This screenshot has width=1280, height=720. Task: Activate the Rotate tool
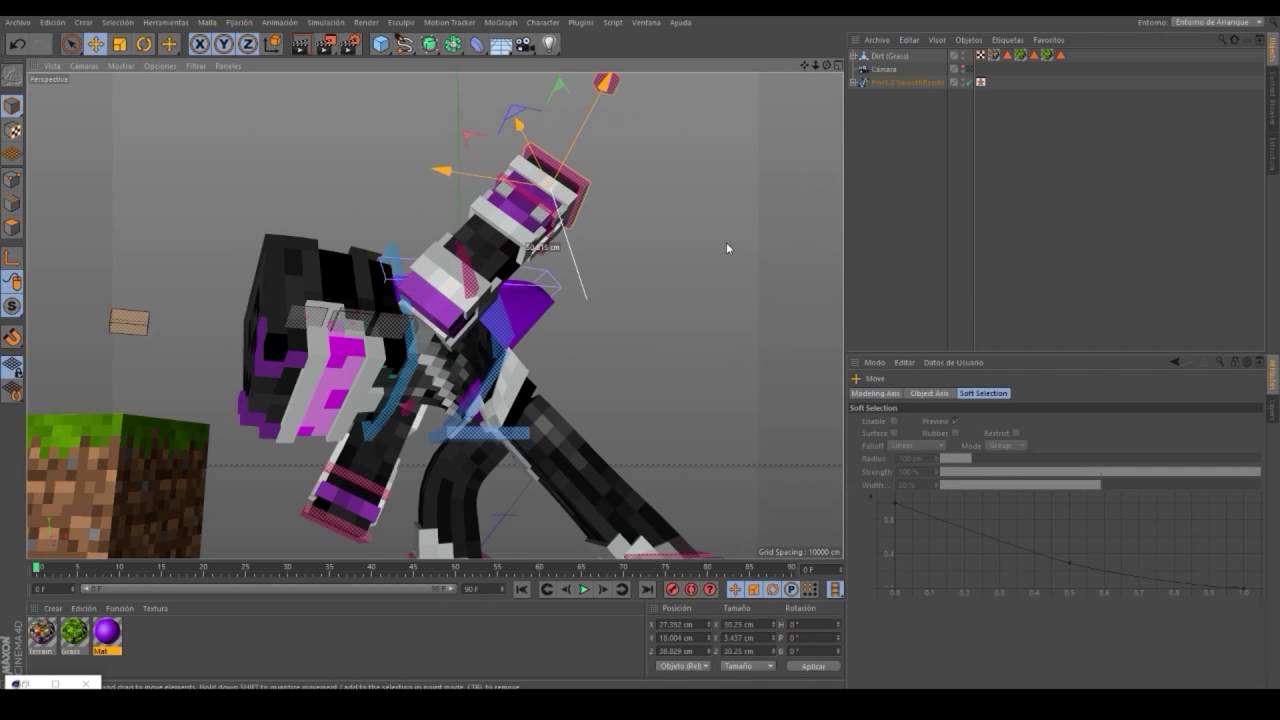tap(144, 44)
